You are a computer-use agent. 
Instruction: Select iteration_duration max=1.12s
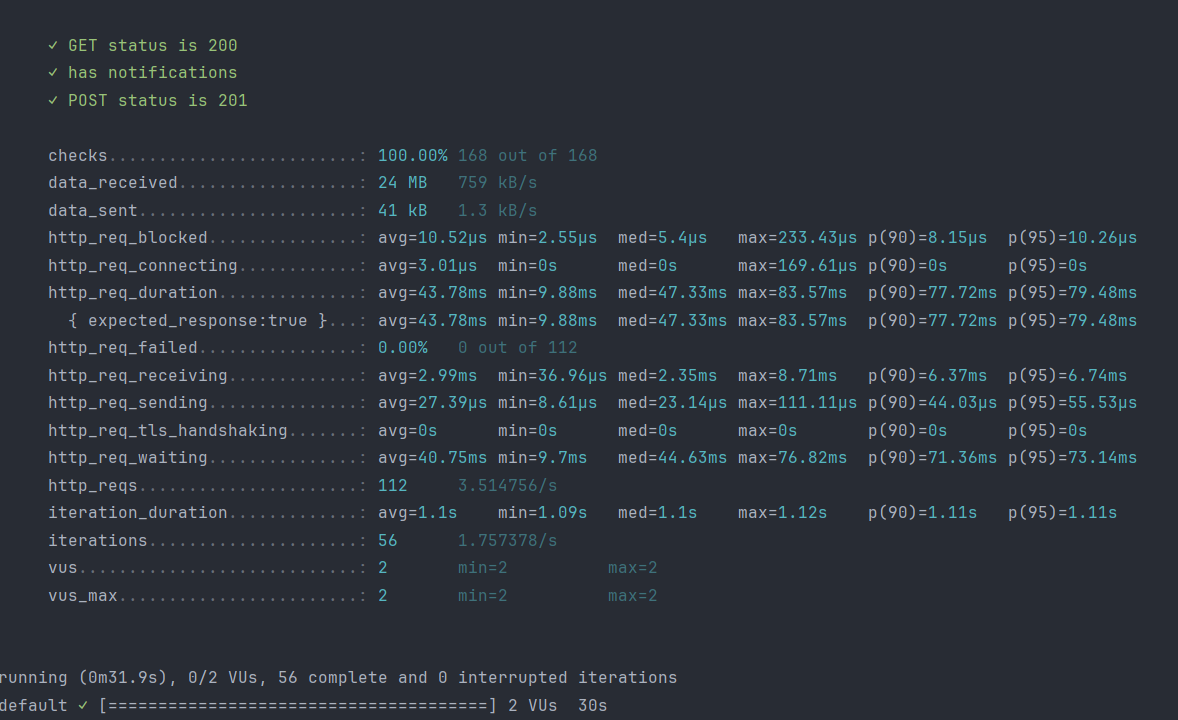pyautogui.click(x=782, y=513)
